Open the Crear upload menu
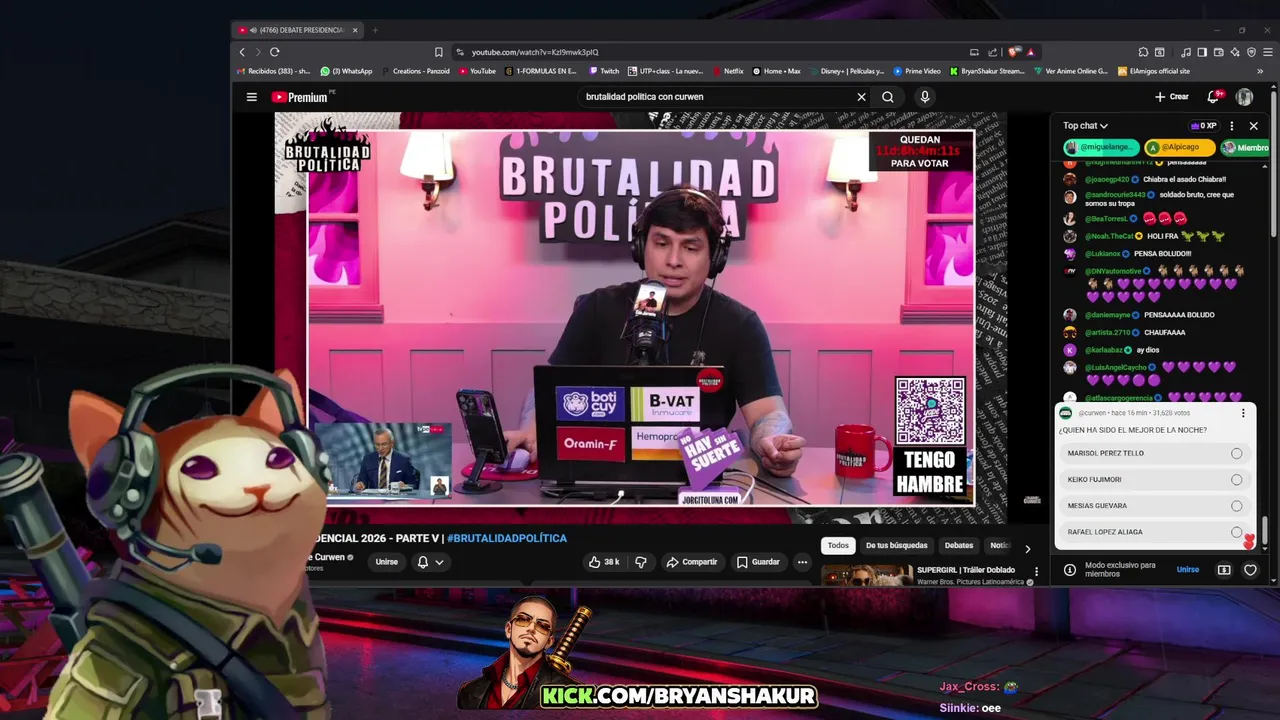 1171,97
